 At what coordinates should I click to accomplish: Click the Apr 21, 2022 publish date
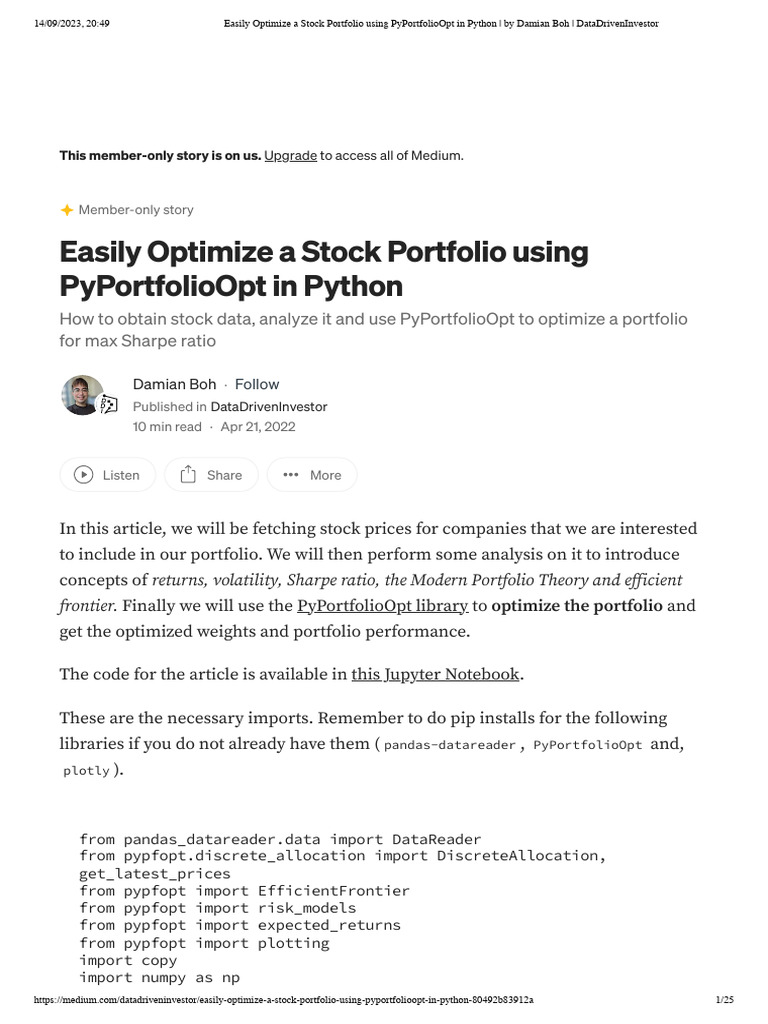[258, 426]
